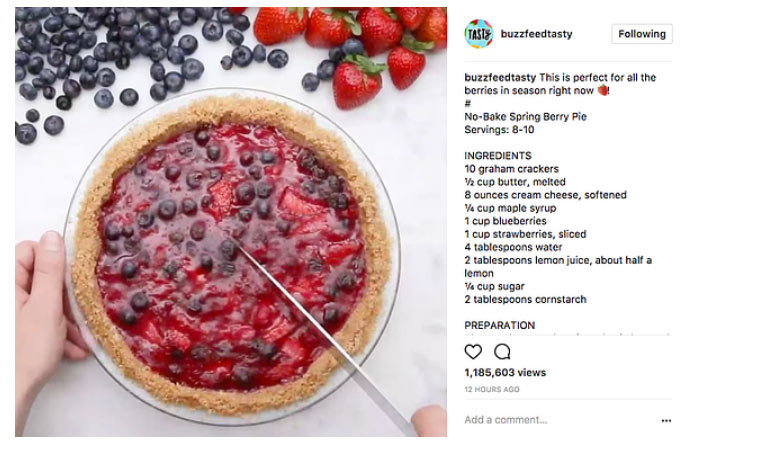
Task: Select the No-Bake Spring Berry Pie title
Action: pyautogui.click(x=525, y=117)
